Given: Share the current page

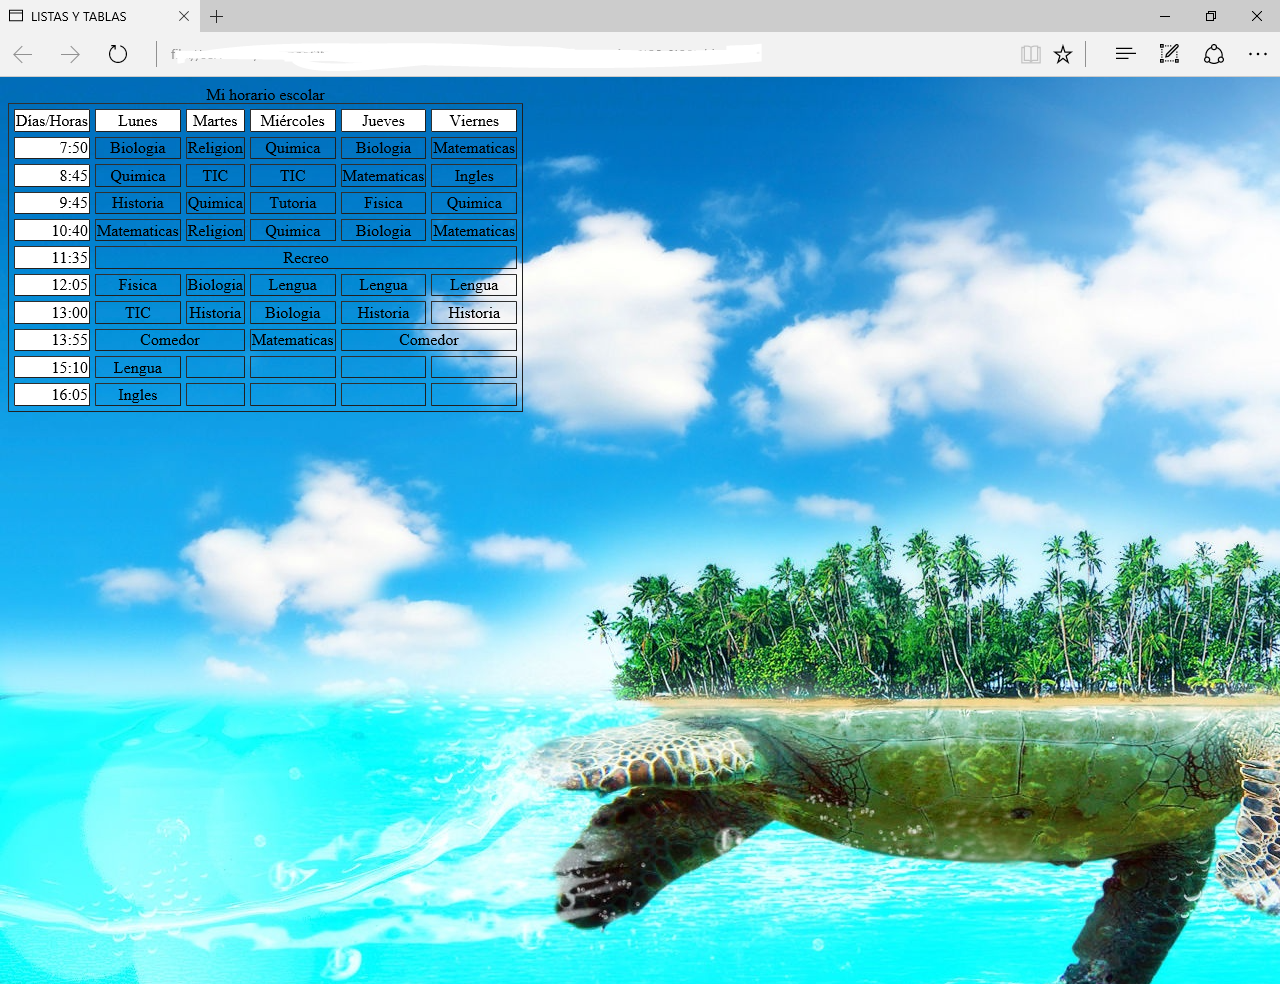Looking at the screenshot, I should tap(1214, 54).
